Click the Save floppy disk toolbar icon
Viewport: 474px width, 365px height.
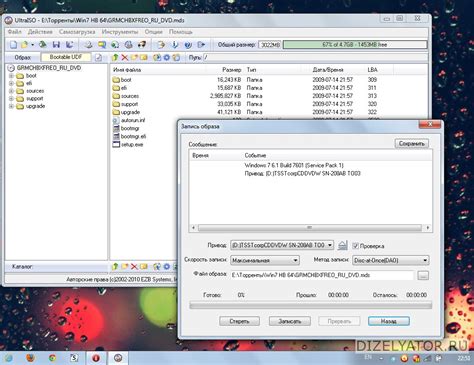point(56,45)
